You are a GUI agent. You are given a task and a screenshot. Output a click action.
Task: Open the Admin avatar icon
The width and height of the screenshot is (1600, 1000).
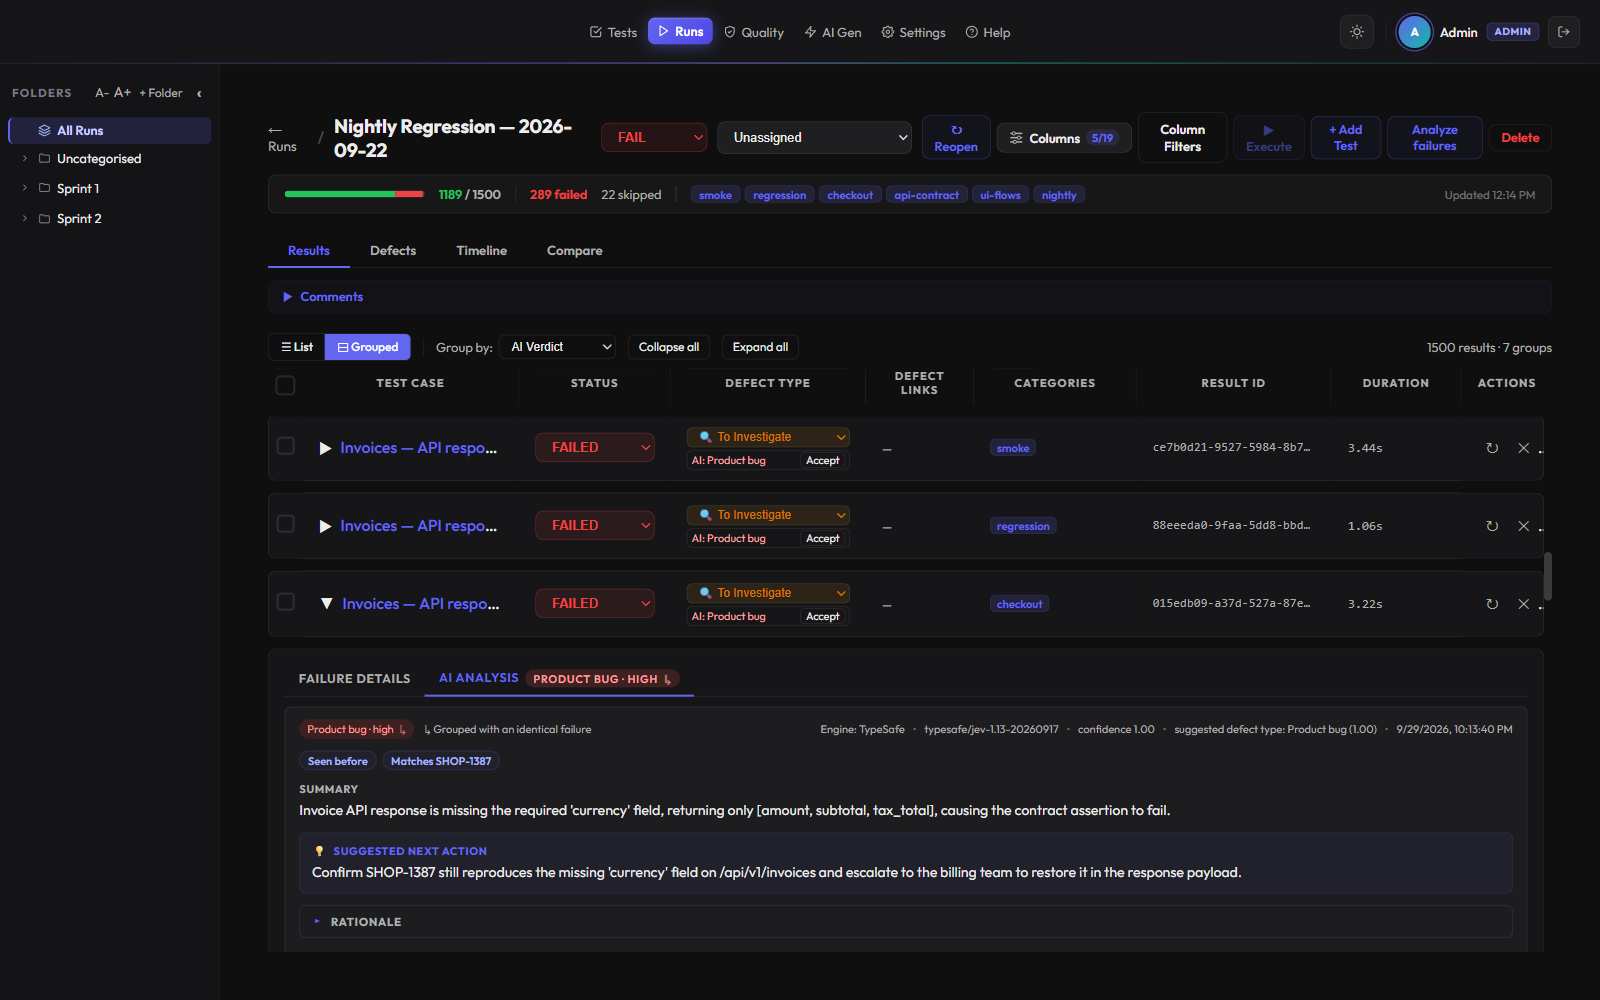point(1414,32)
